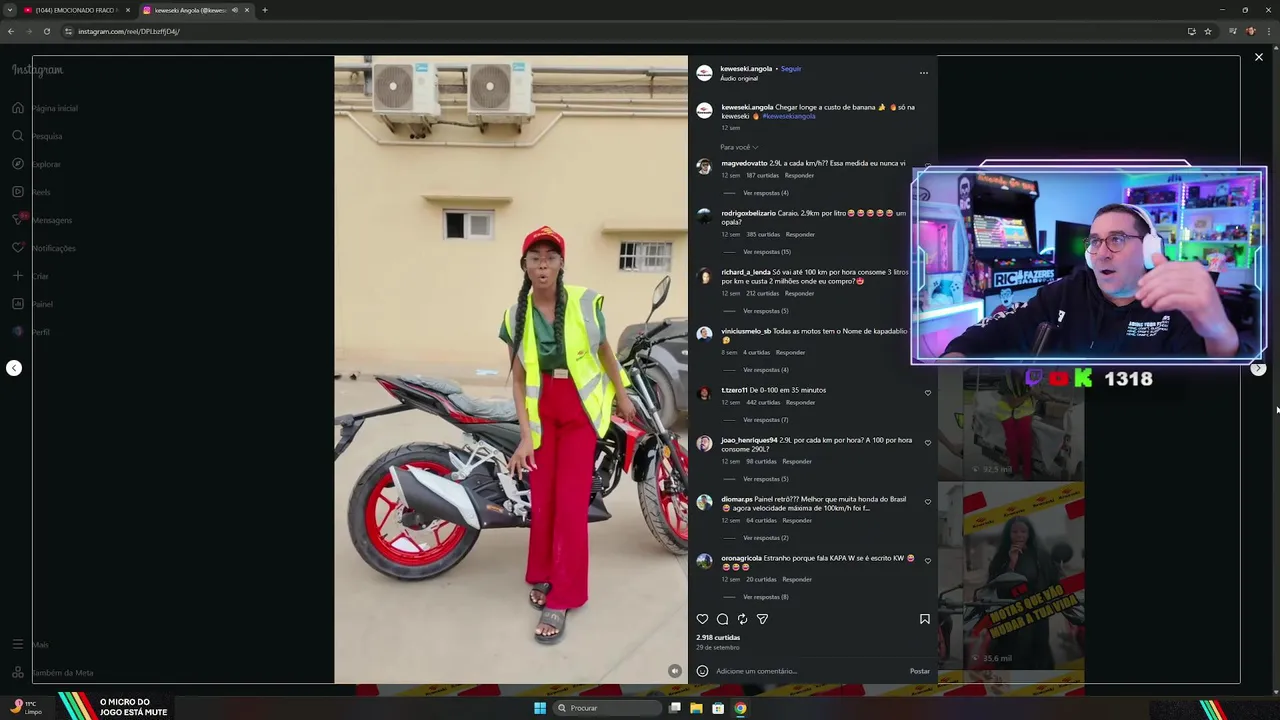This screenshot has width=1280, height=720.
Task: Reply to rodrigoxbelizario's comment
Action: pos(801,234)
